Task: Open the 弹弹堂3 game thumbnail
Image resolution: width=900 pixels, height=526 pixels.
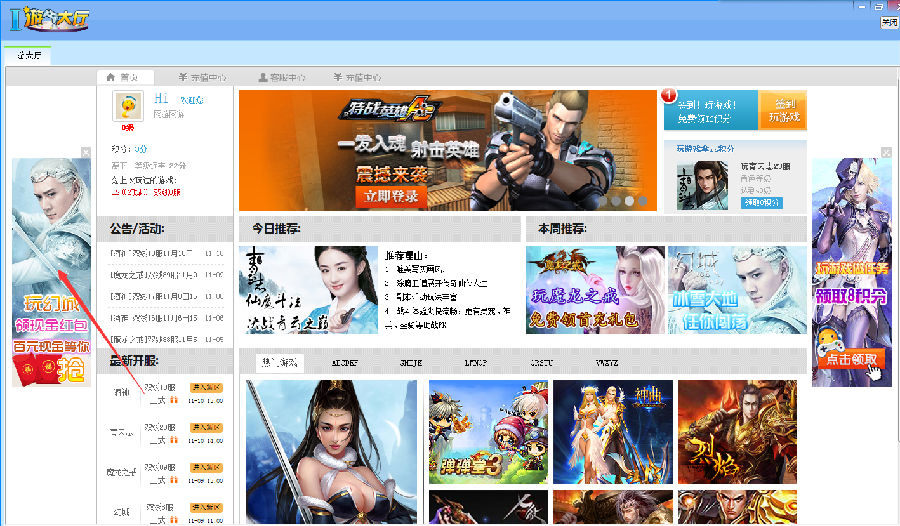Action: point(488,432)
